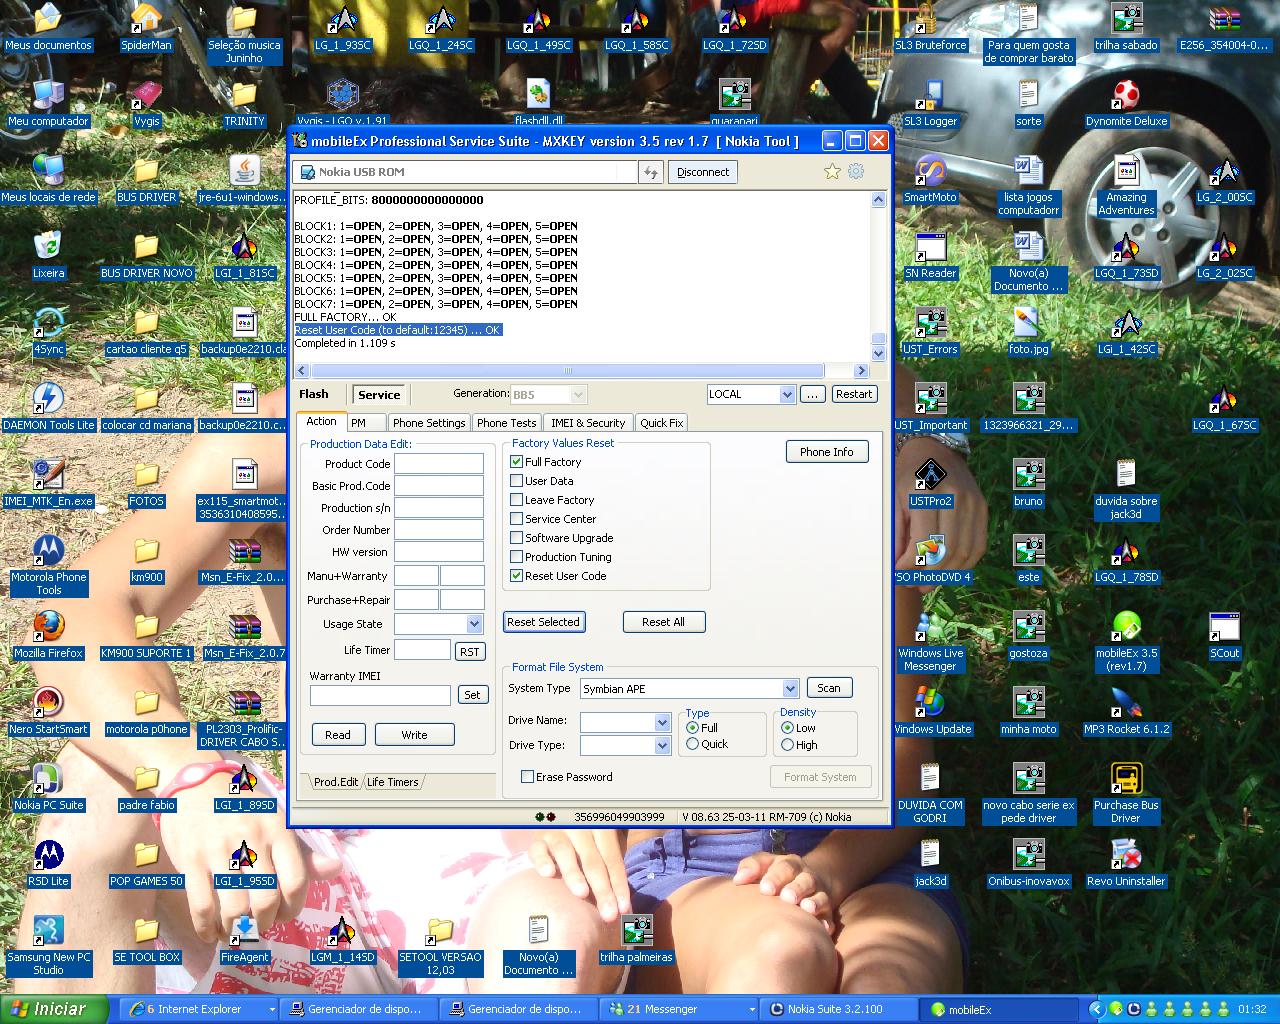The height and width of the screenshot is (1024, 1280).
Task: Expand the Drive Type dropdown
Action: point(661,745)
